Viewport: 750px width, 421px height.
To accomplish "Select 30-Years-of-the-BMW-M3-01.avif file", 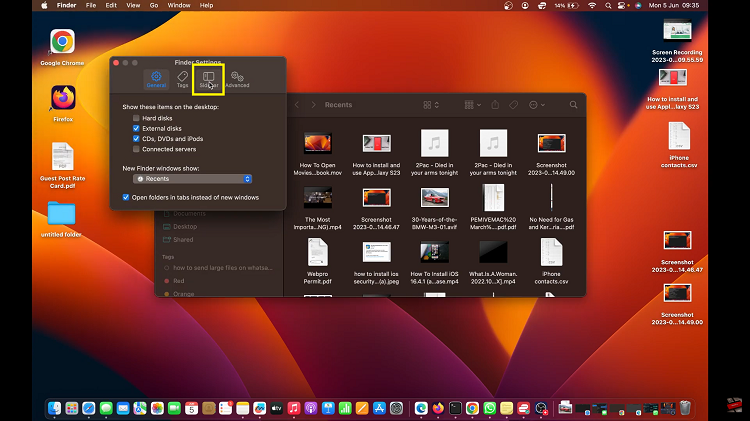I will click(435, 208).
